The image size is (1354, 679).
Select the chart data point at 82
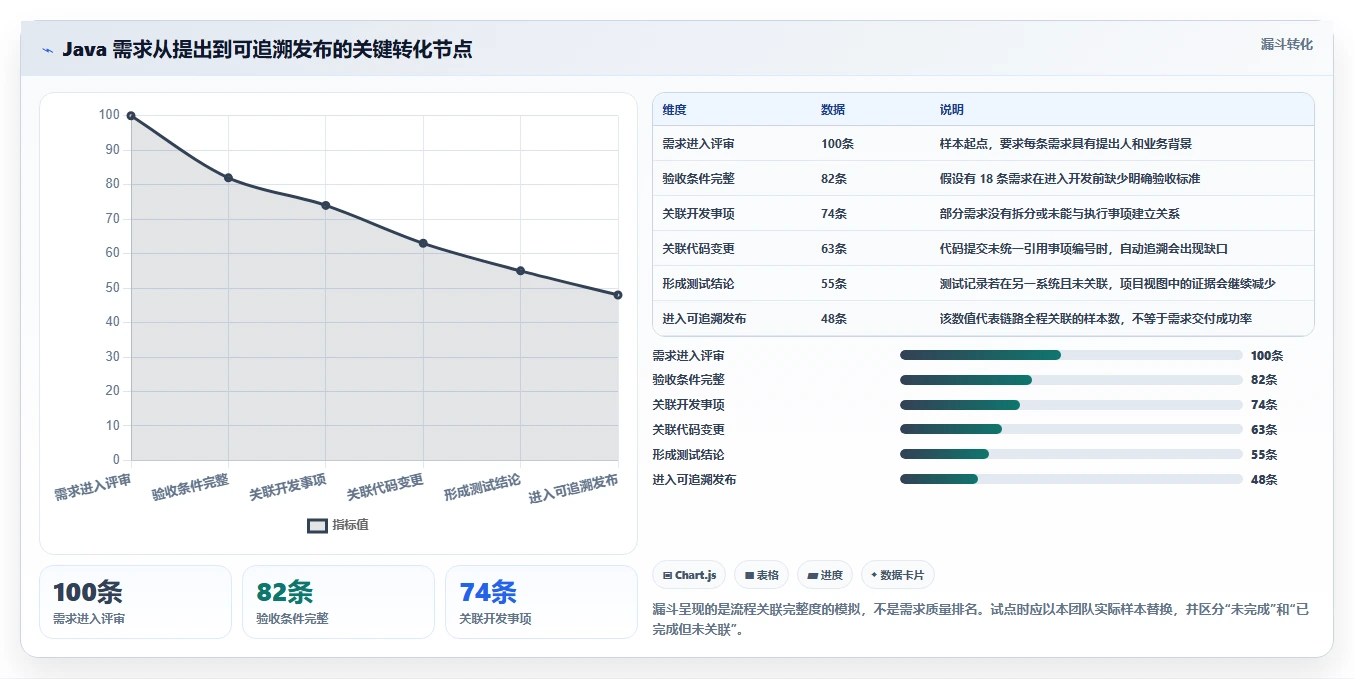point(228,178)
